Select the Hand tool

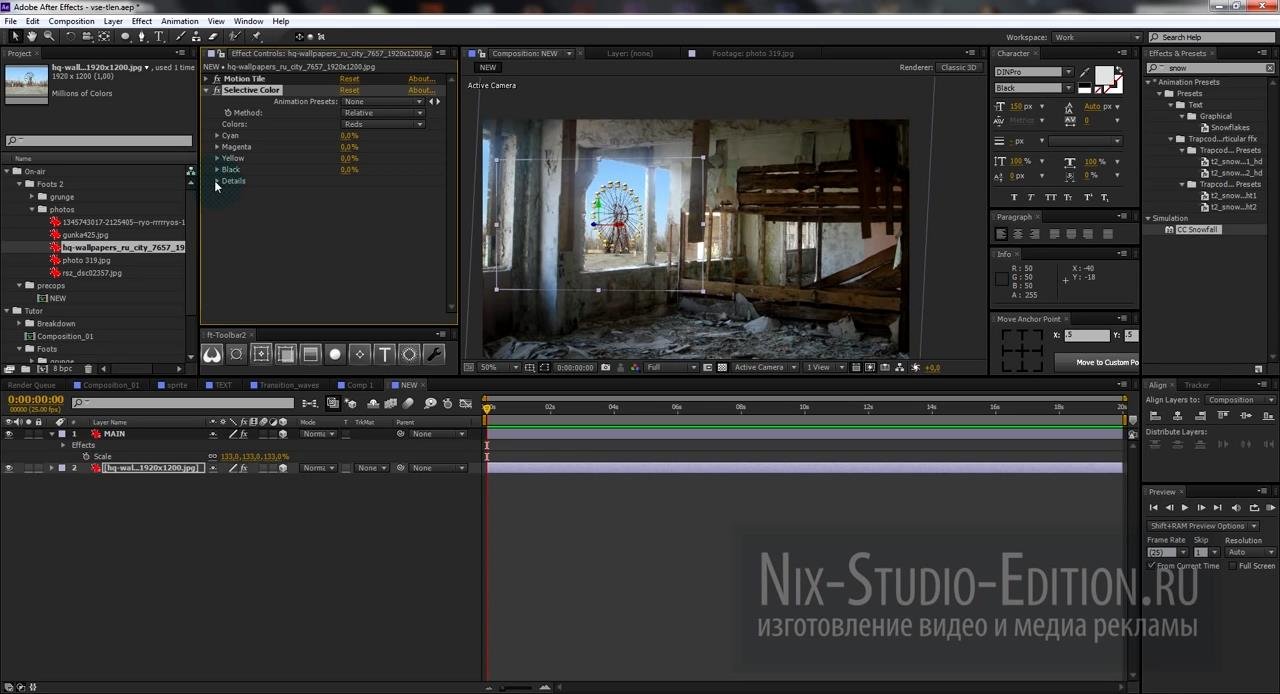click(x=32, y=37)
